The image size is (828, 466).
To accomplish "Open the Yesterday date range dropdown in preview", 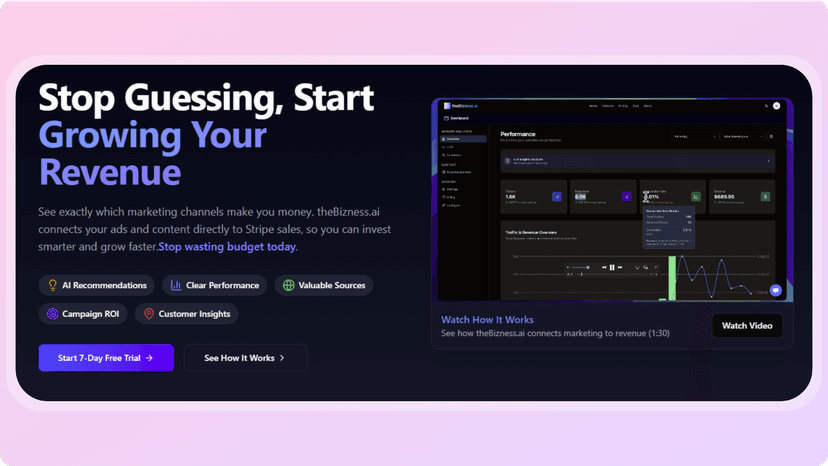I will [x=694, y=136].
